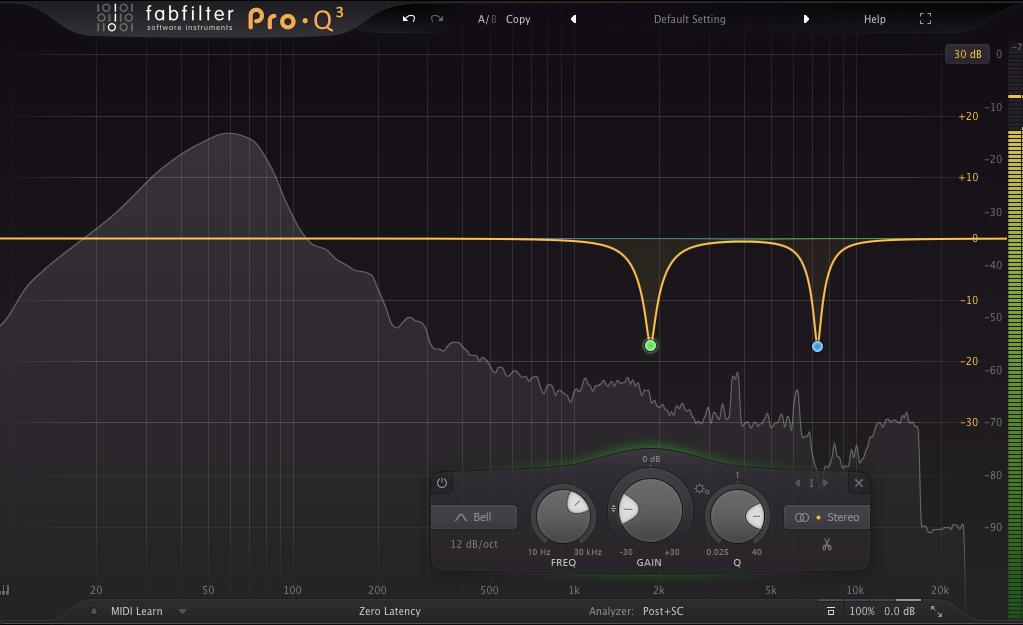Go to the next preset arrow
1023x625 pixels.
806,19
